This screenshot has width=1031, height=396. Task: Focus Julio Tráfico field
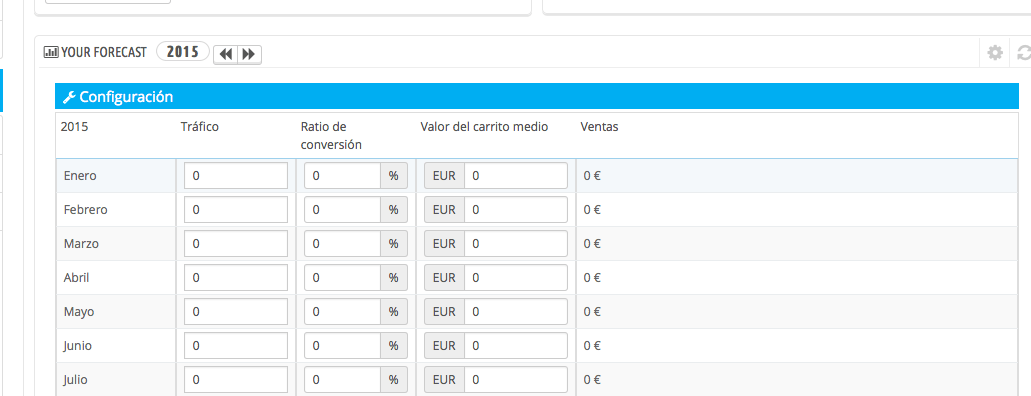pyautogui.click(x=236, y=380)
